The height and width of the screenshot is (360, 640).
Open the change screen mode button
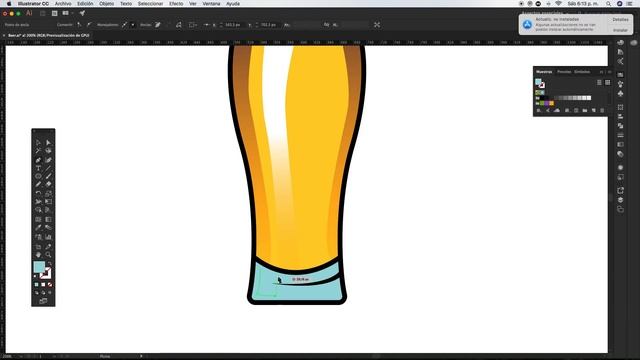coord(43,301)
